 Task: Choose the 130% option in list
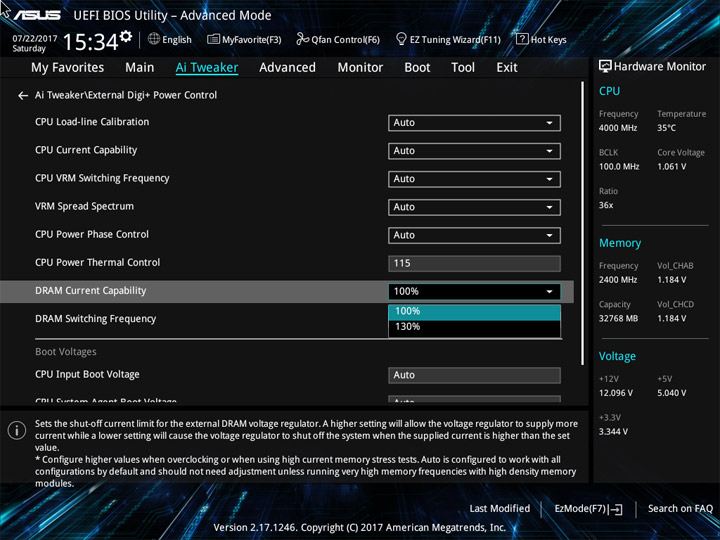474,327
